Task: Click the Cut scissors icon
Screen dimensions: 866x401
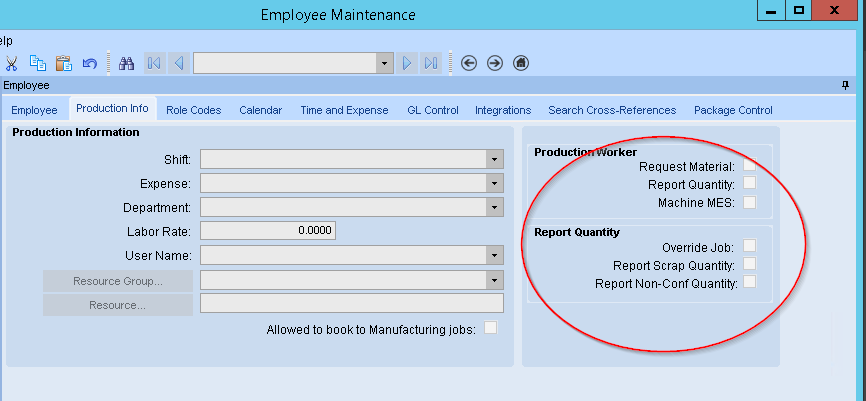Action: point(11,63)
